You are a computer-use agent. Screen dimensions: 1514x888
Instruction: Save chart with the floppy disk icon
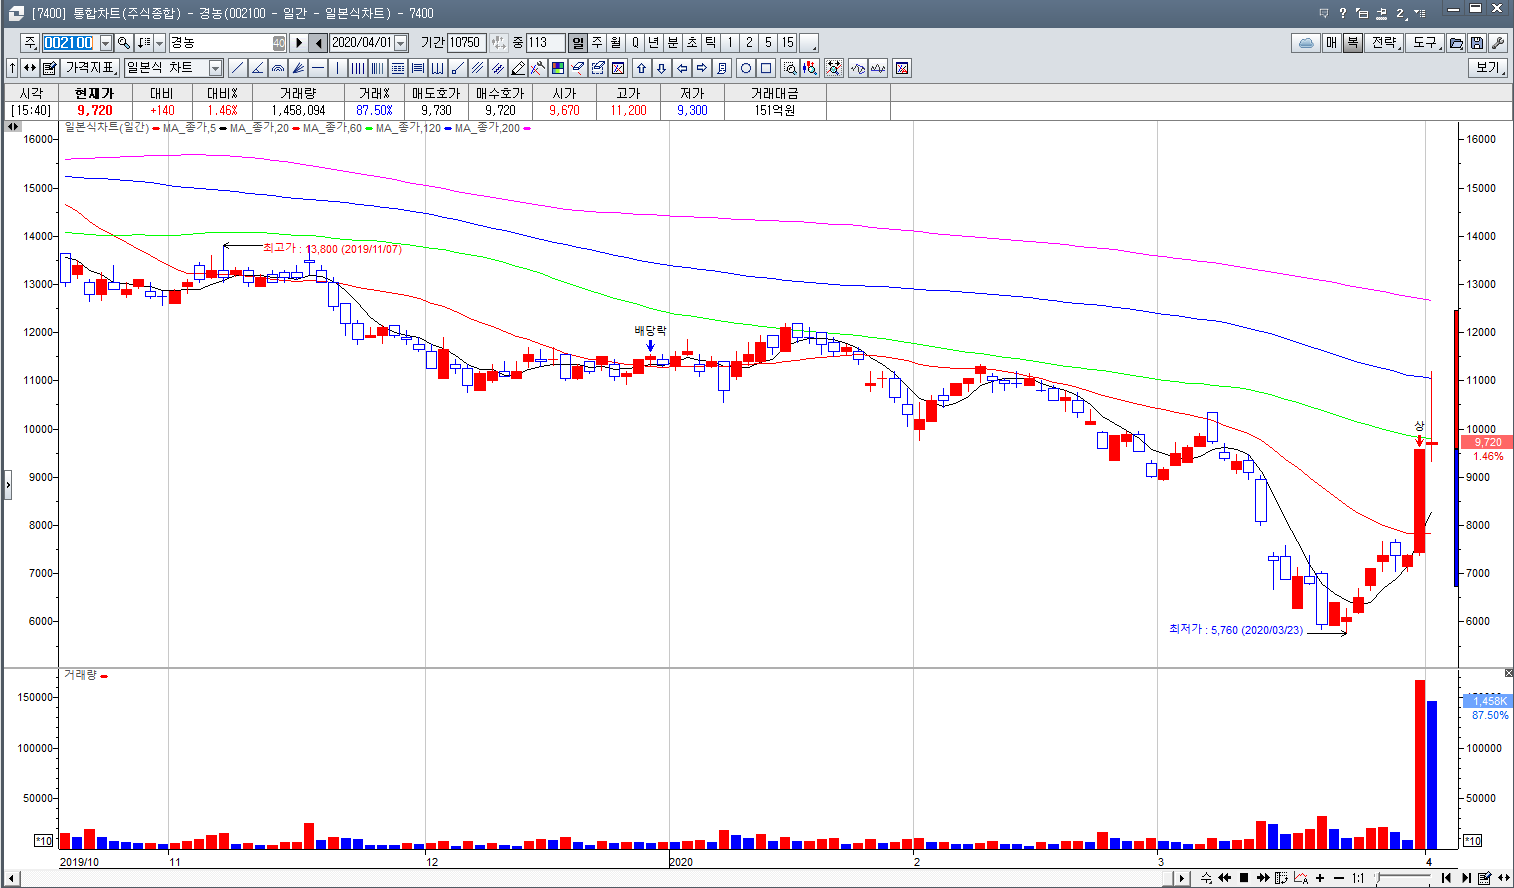(1477, 43)
